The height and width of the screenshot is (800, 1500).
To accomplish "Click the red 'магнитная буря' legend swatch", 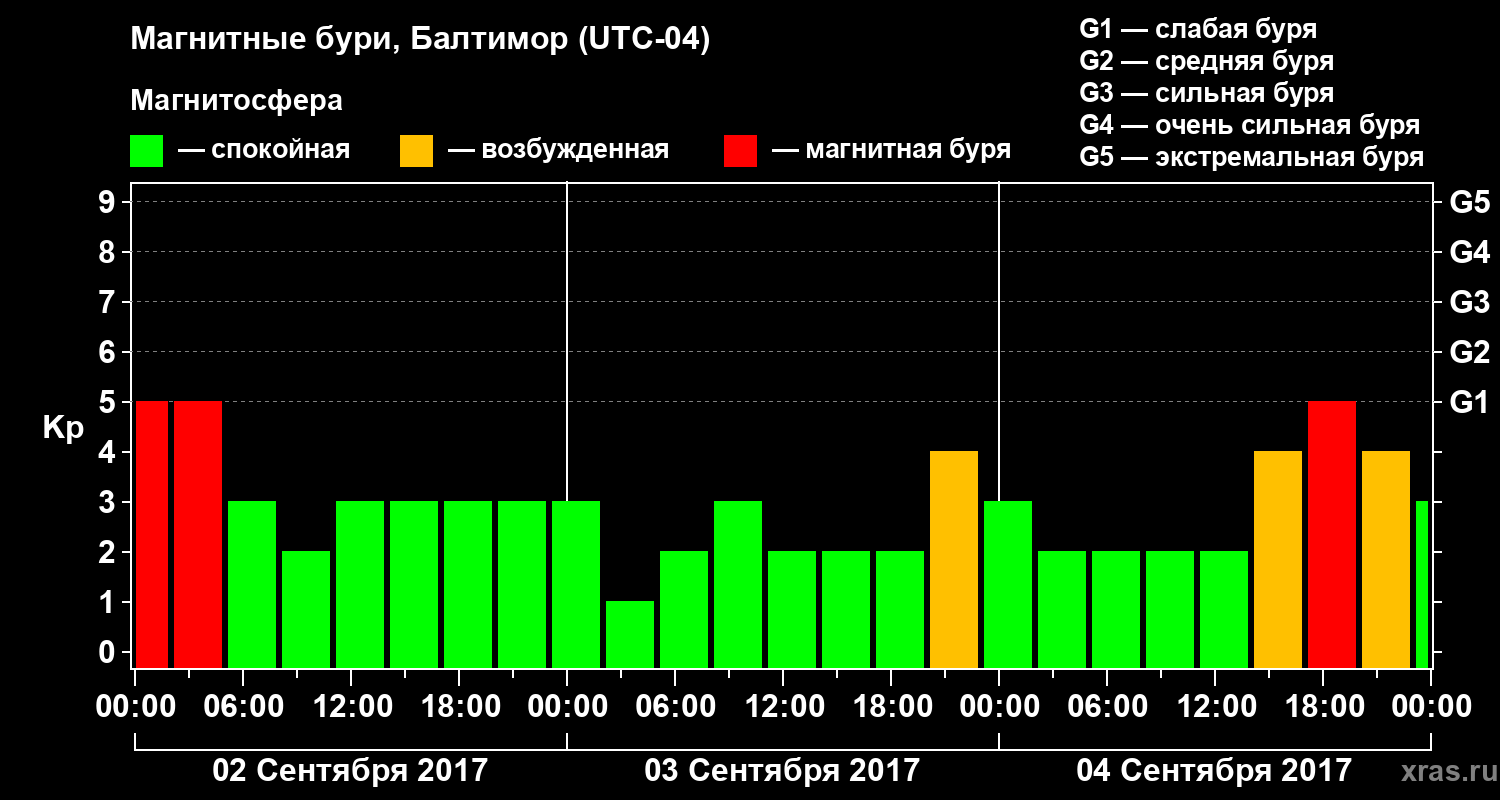I will (740, 151).
